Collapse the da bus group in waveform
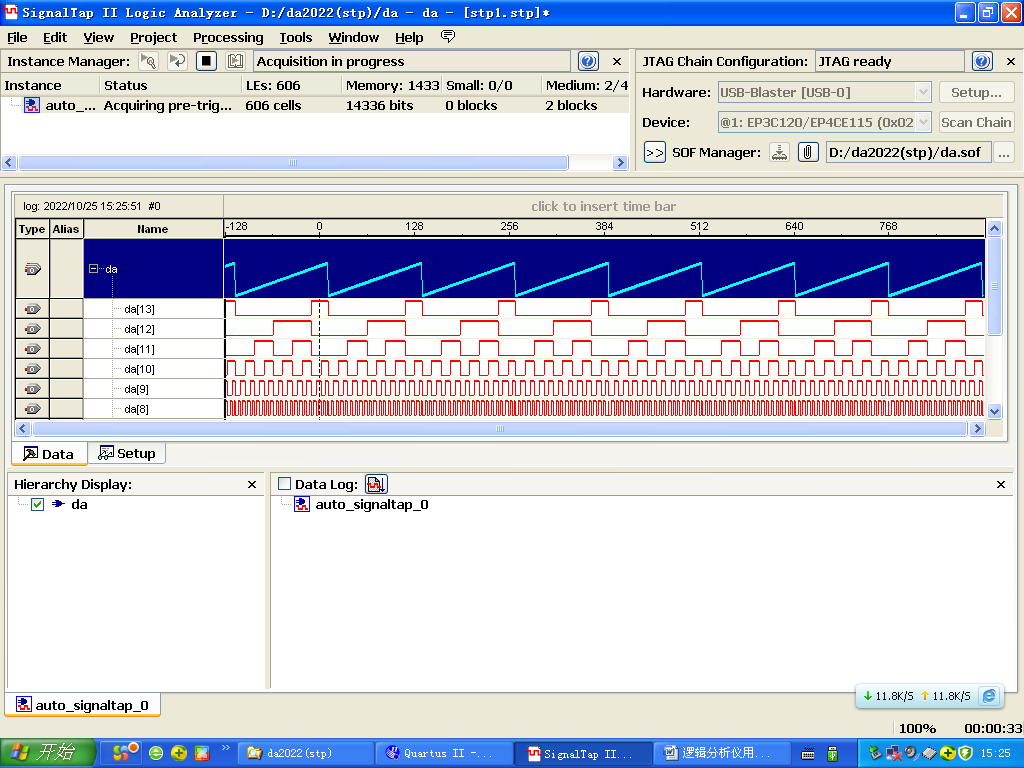Image resolution: width=1024 pixels, height=768 pixels. click(x=95, y=269)
